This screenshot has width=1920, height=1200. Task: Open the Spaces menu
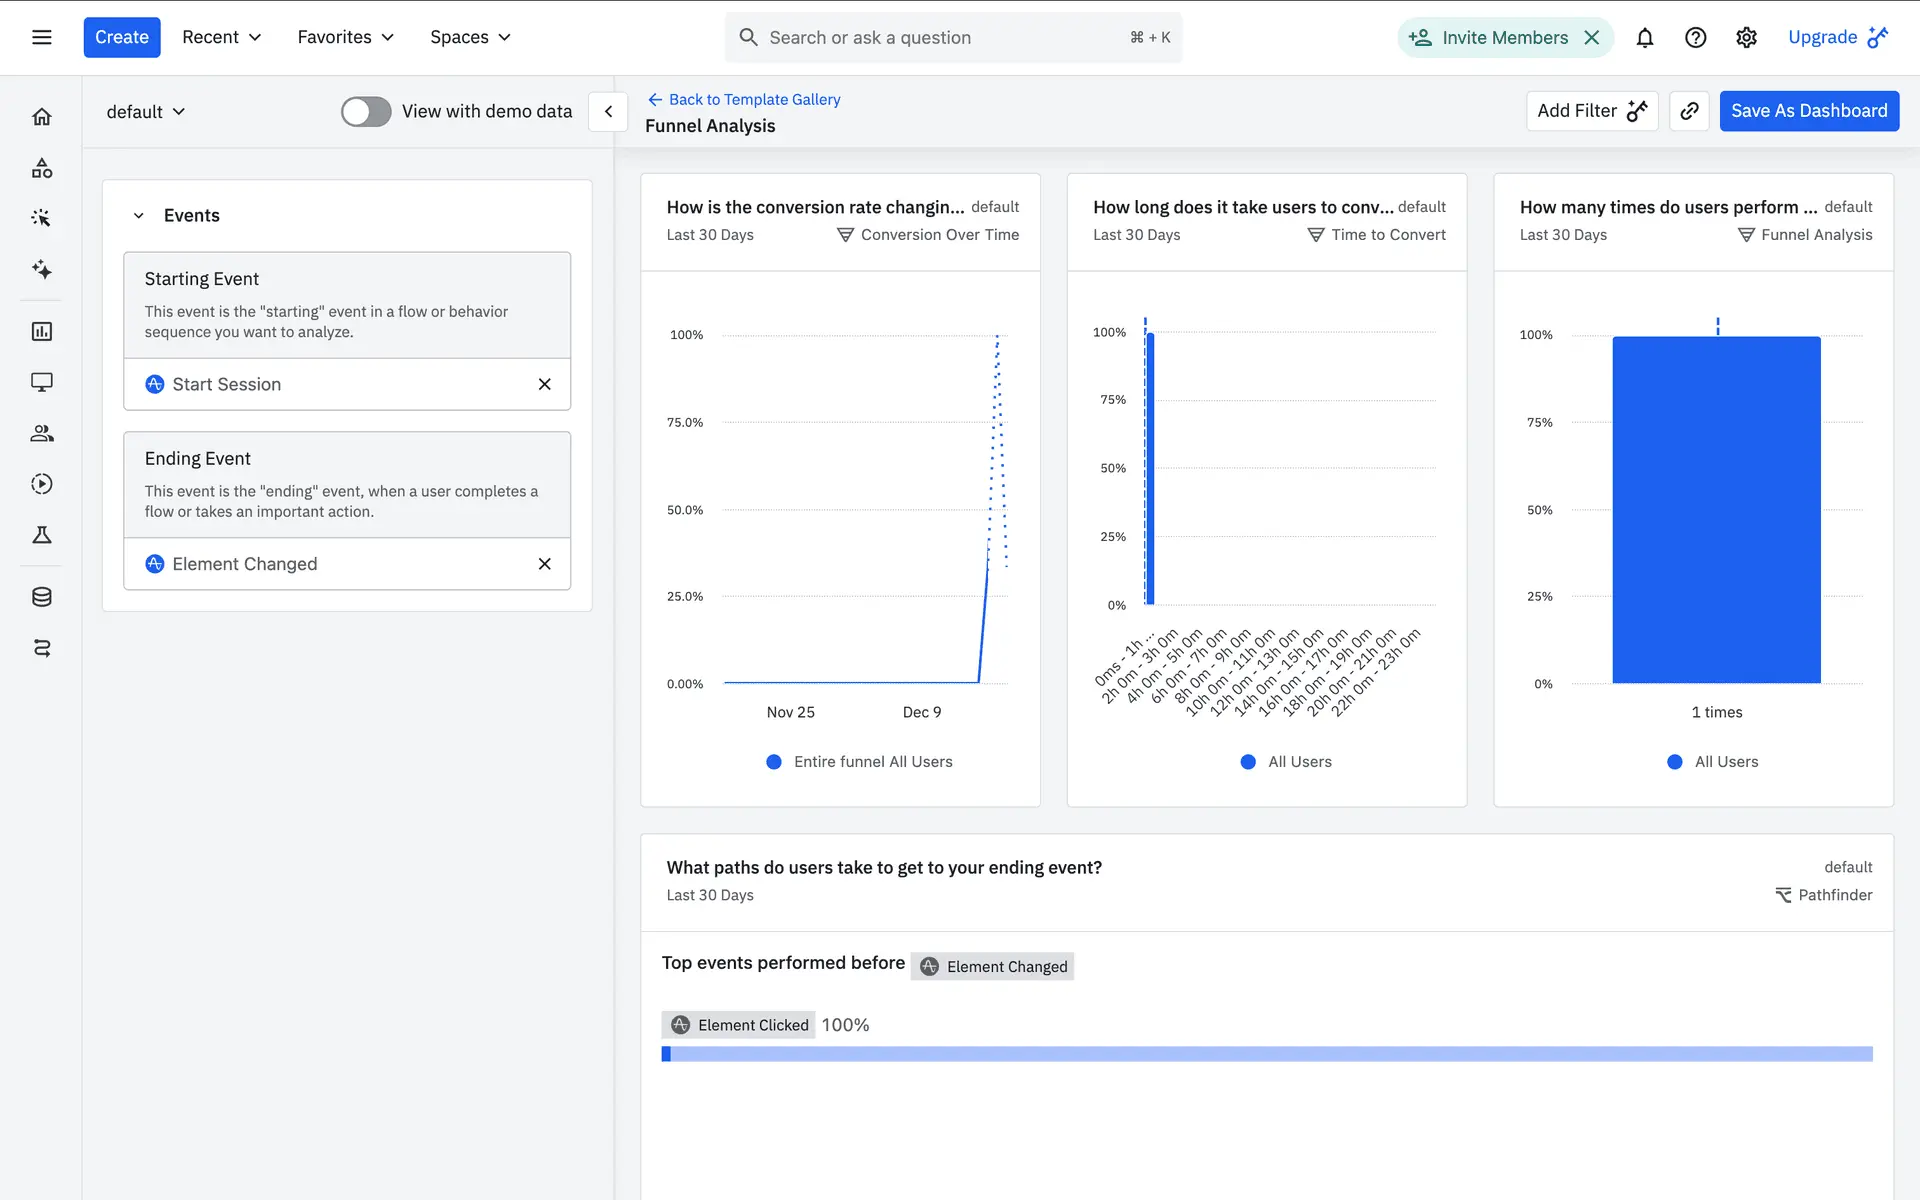tap(470, 37)
